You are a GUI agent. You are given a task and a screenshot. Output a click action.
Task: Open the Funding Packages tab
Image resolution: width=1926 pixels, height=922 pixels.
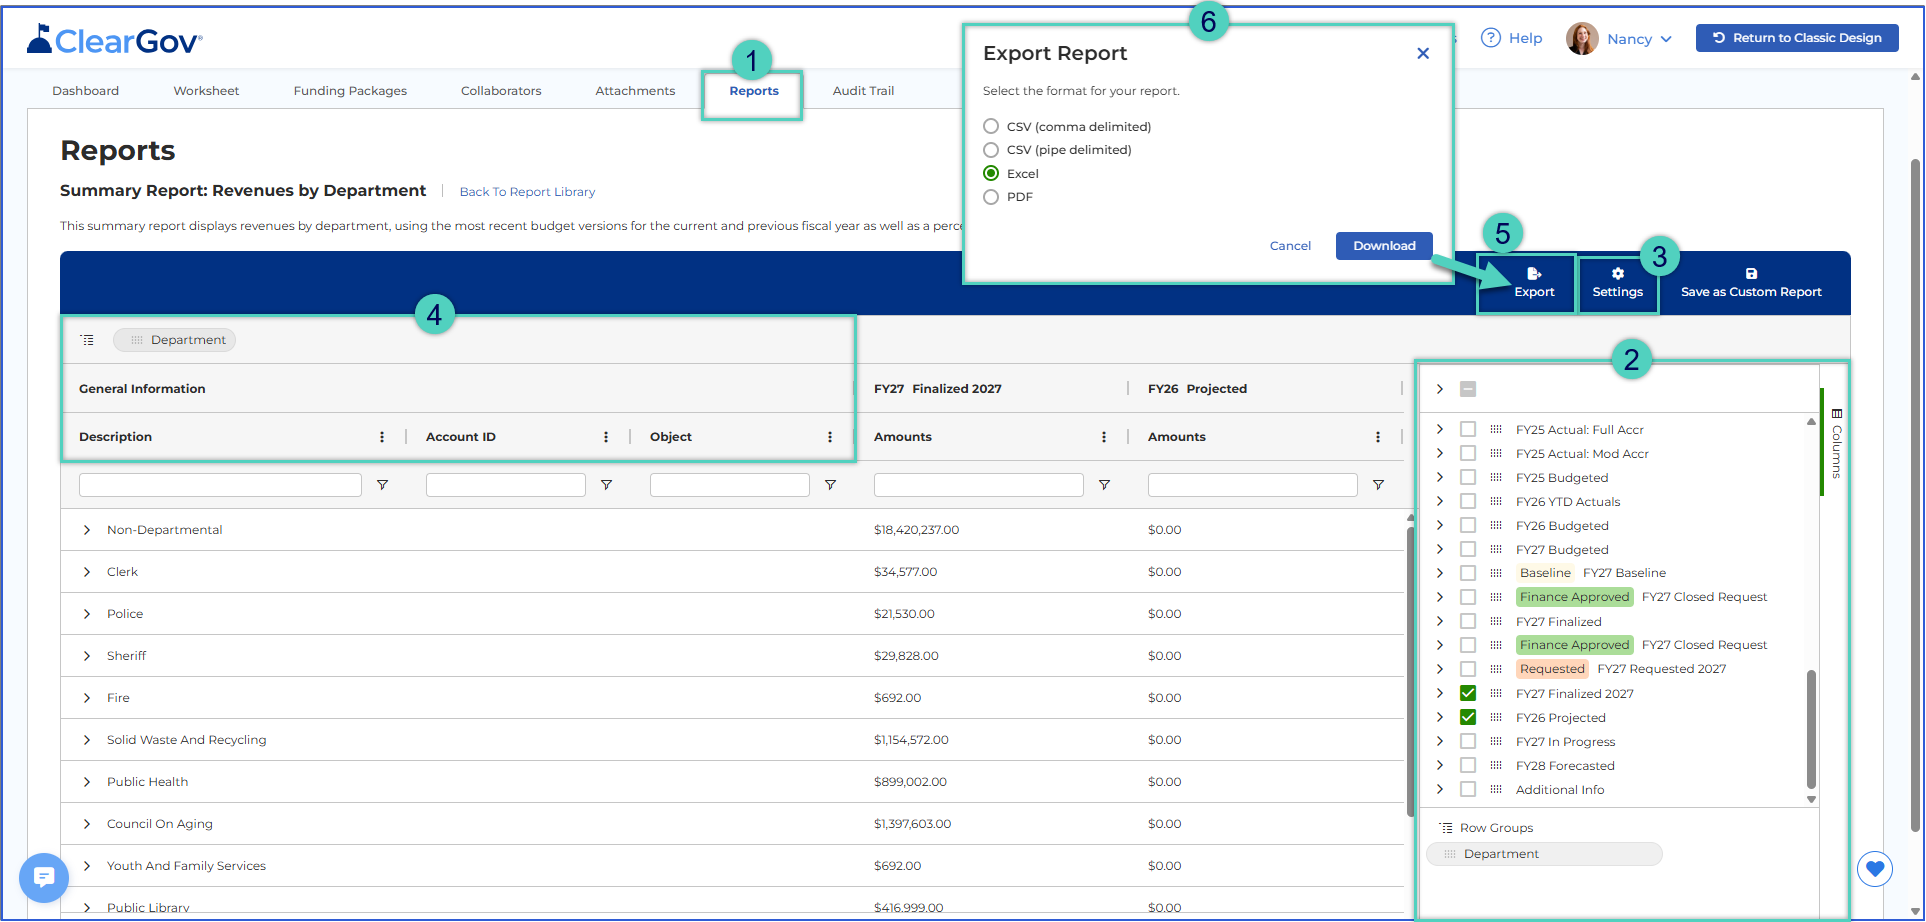click(x=350, y=91)
